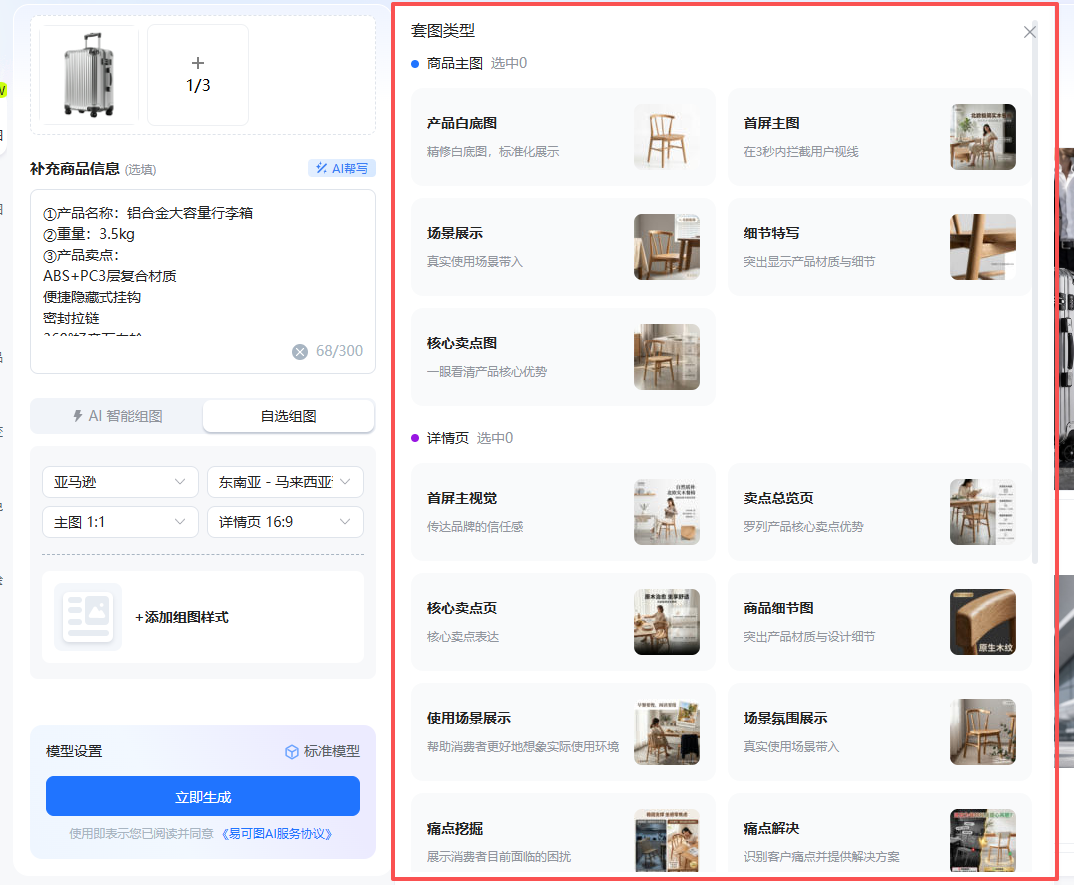Click the layout style placeholder icon
Viewport: 1074px width, 885px height.
click(88, 616)
